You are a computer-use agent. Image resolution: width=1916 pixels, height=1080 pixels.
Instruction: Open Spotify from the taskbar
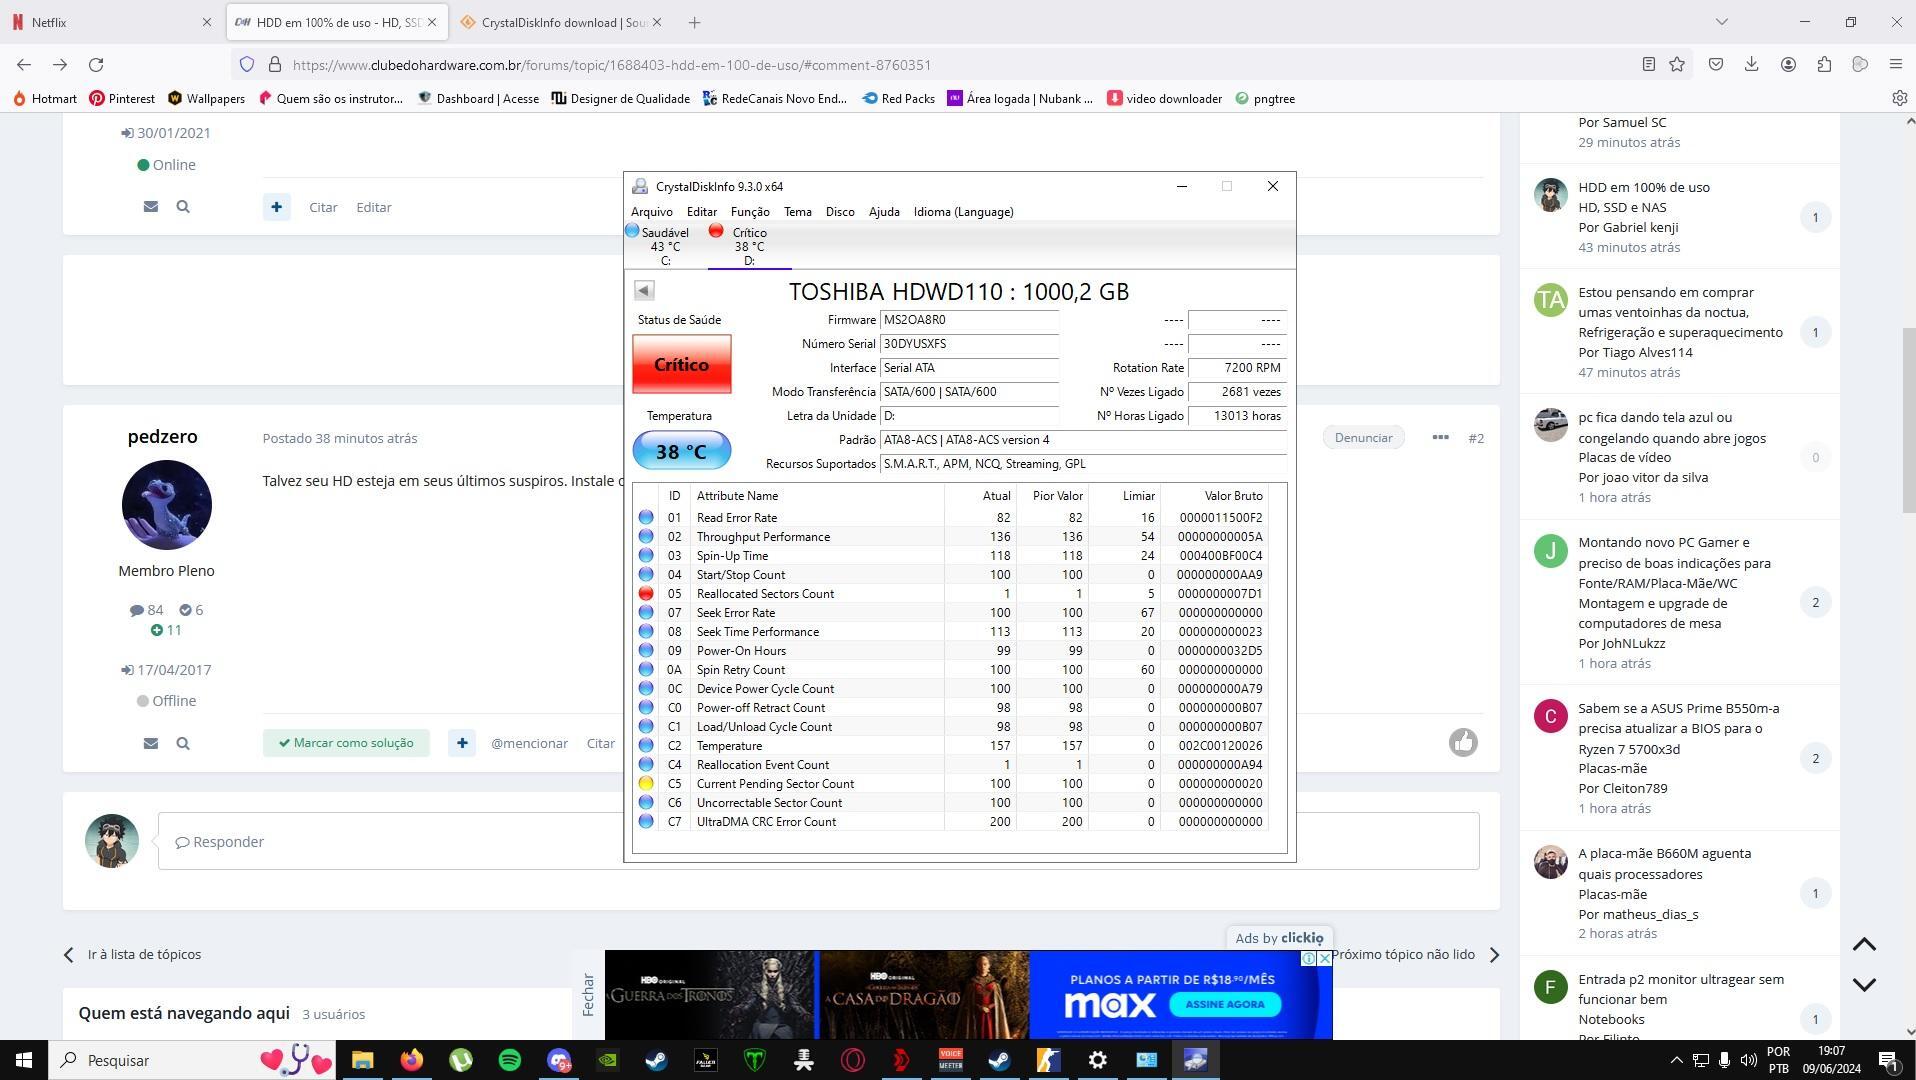point(510,1060)
